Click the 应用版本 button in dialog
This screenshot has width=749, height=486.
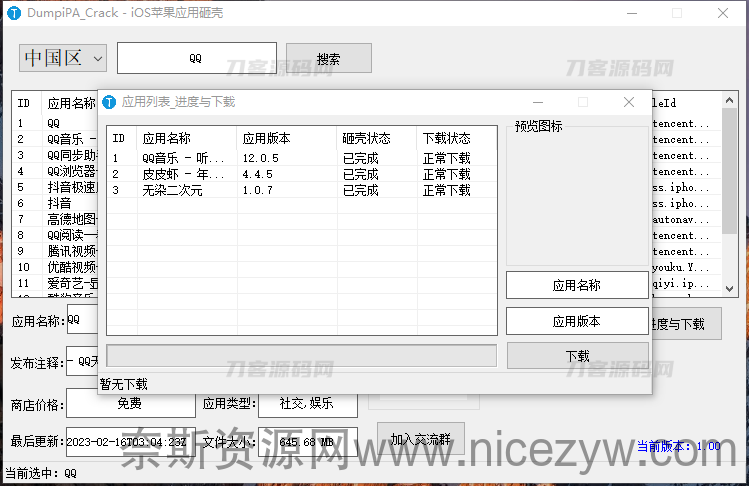coord(577,321)
